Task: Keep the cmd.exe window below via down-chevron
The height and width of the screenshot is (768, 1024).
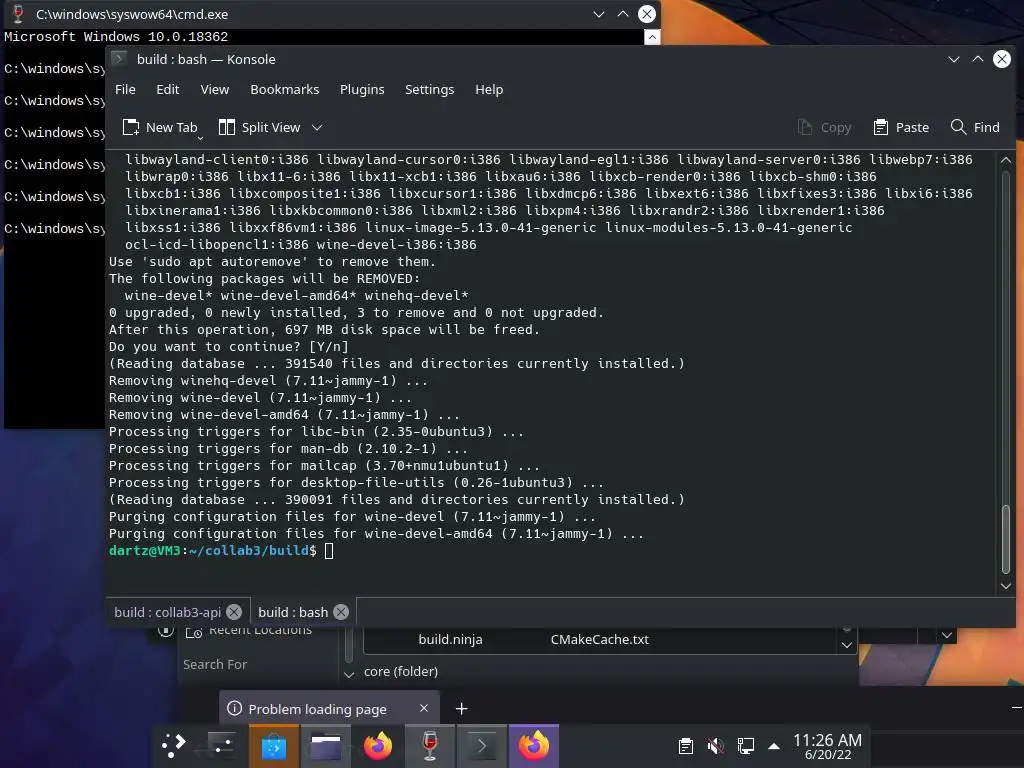Action: pyautogui.click(x=598, y=14)
